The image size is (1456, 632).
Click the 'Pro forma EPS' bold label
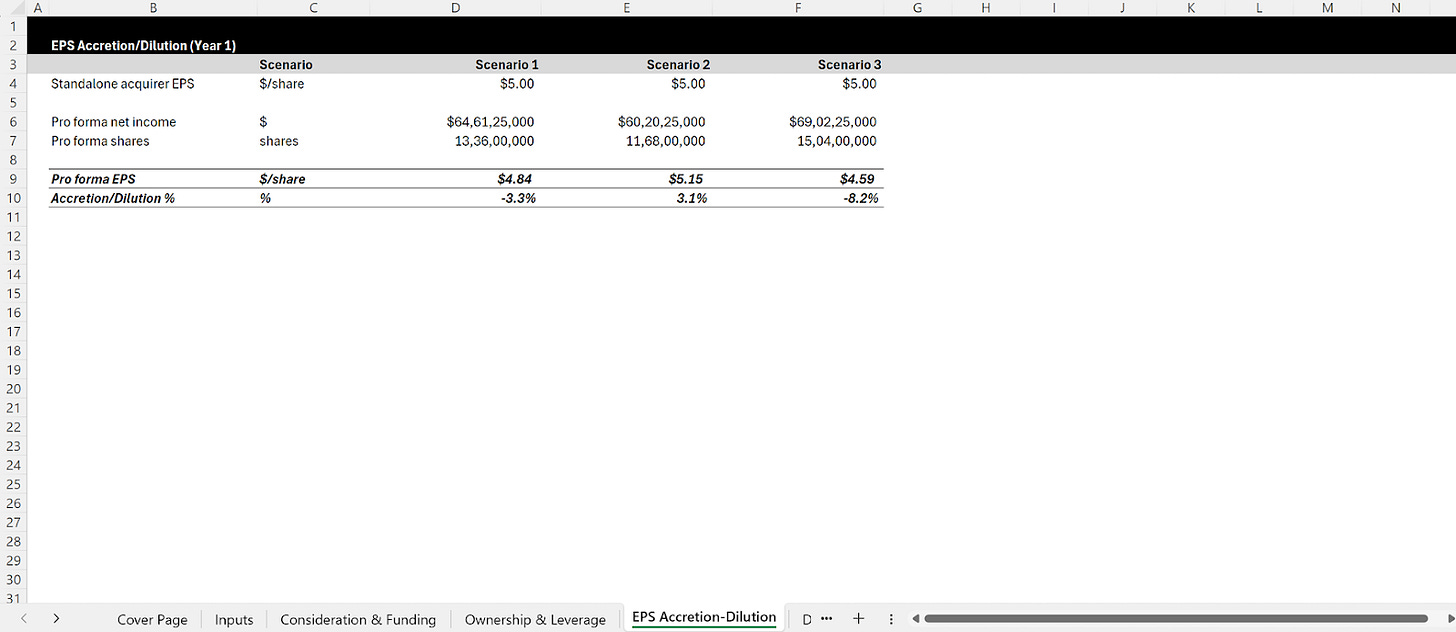[x=92, y=179]
